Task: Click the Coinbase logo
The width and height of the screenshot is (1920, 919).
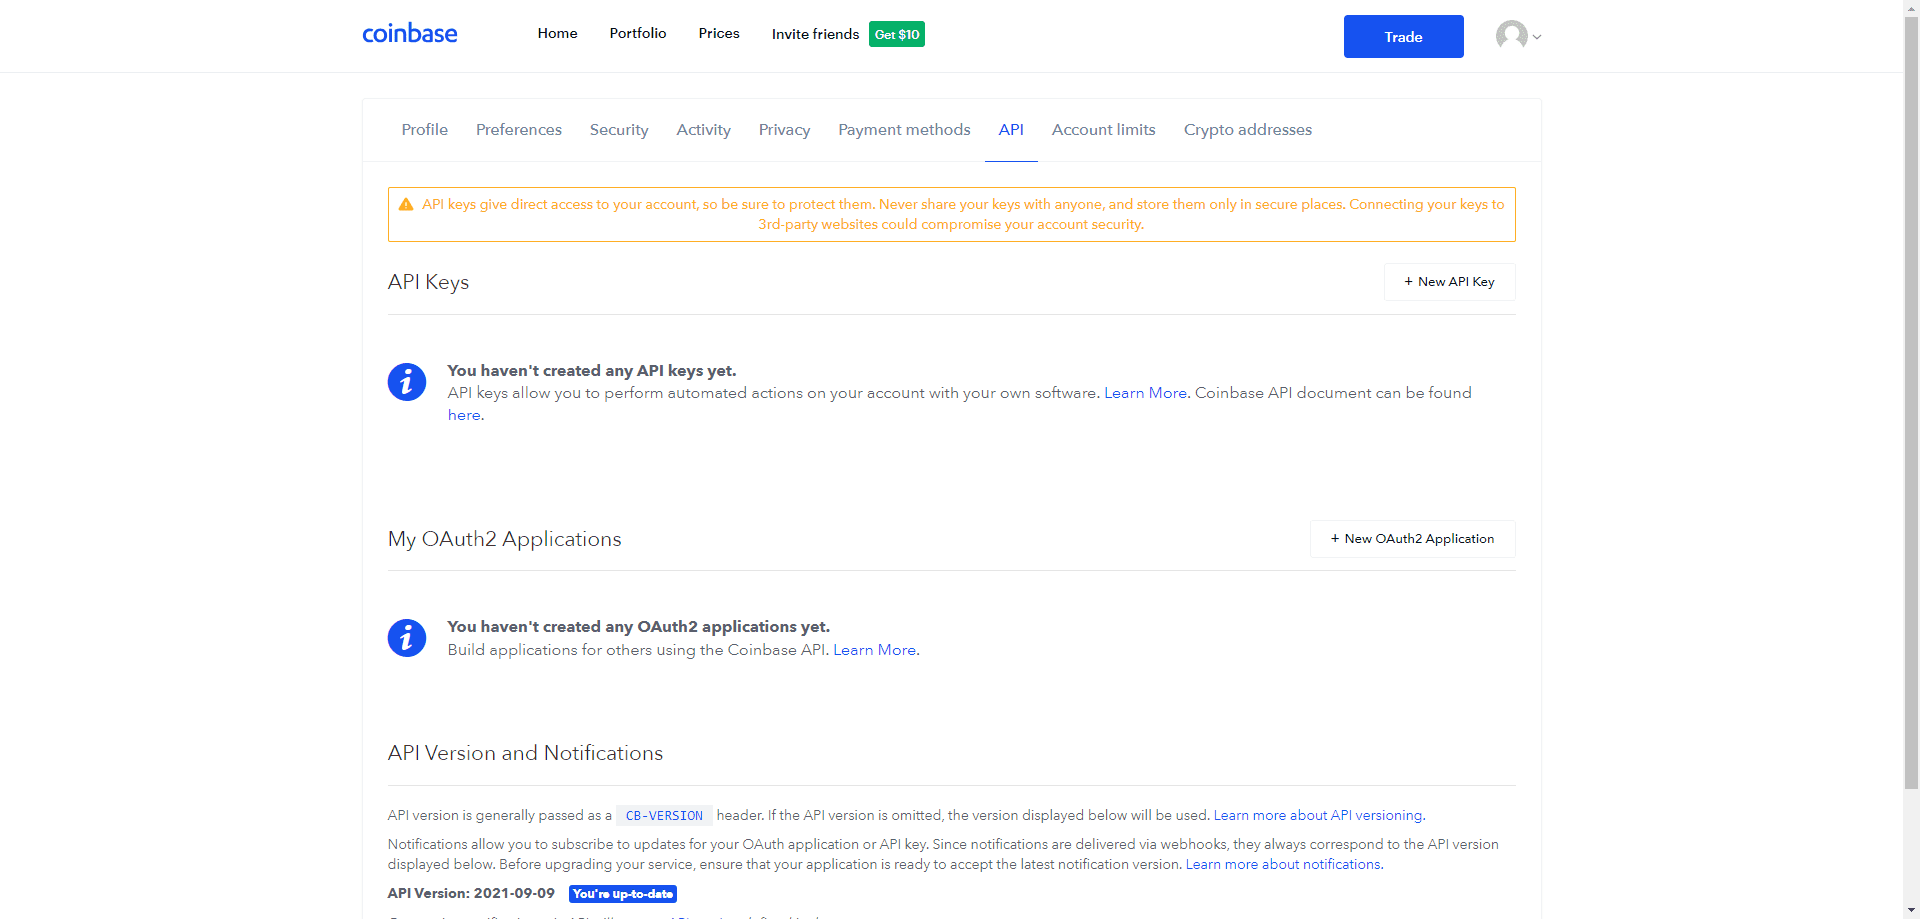Action: click(x=409, y=34)
